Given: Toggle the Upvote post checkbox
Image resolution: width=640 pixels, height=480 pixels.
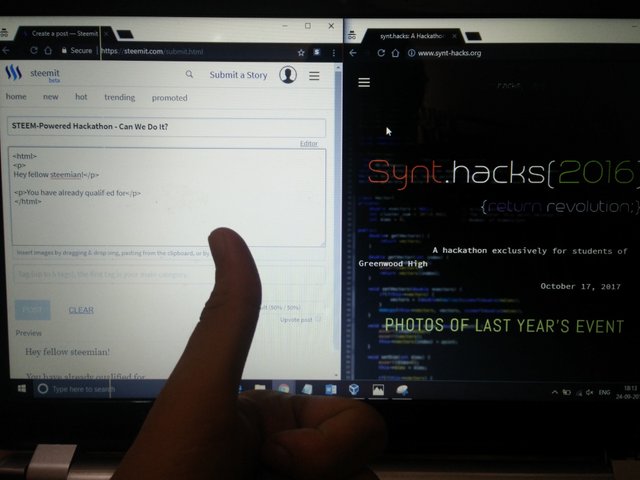Looking at the screenshot, I should [x=318, y=319].
